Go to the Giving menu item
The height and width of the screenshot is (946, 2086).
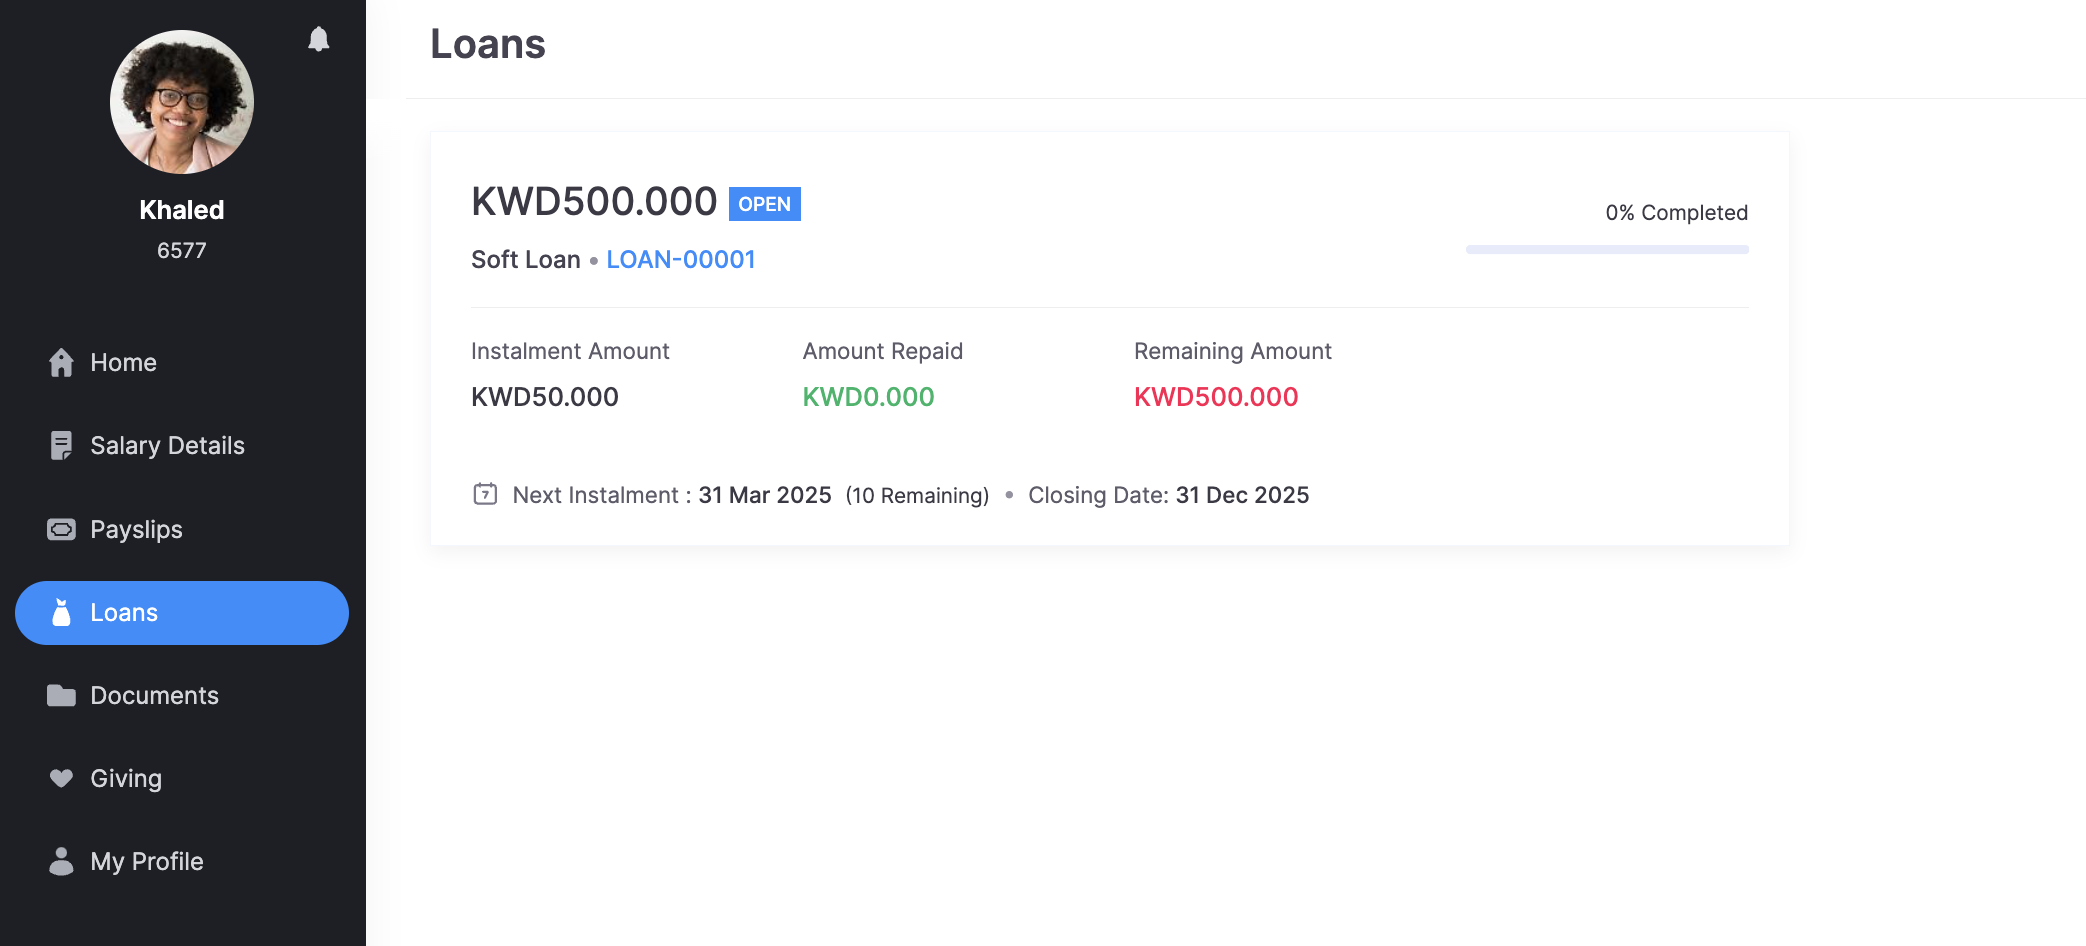click(125, 778)
